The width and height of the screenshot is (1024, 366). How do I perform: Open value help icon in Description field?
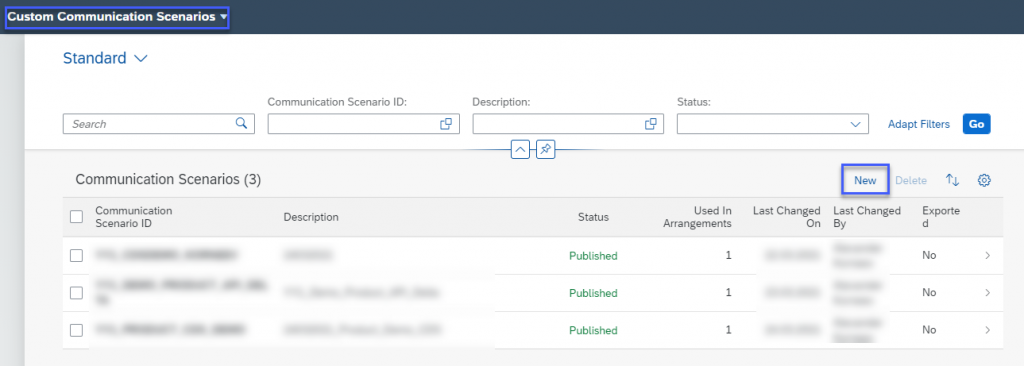650,124
